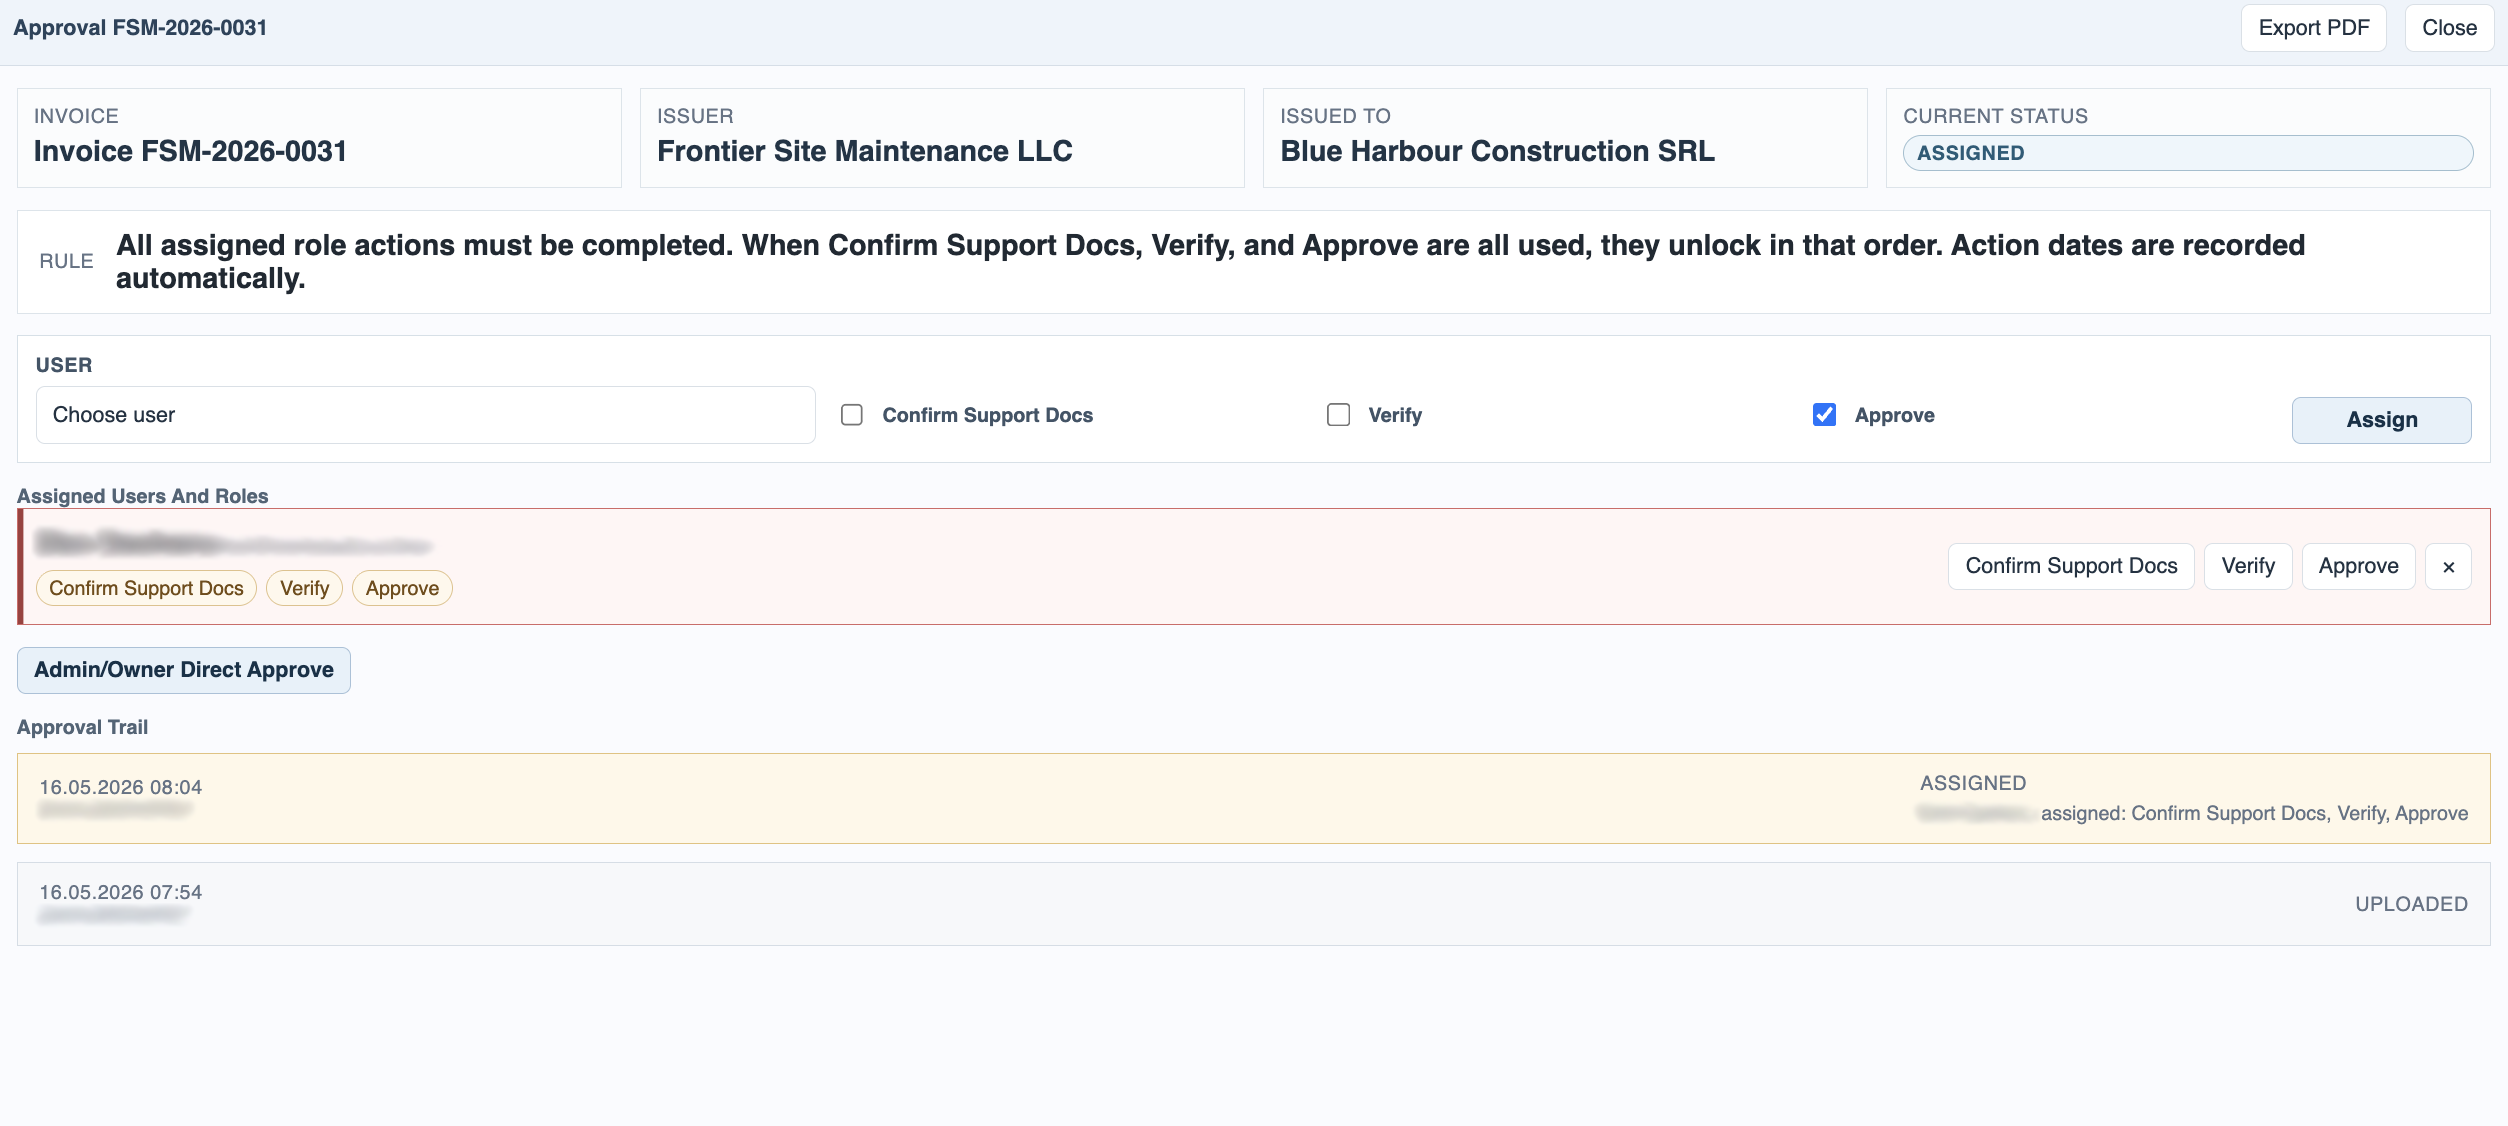Click the Assign button
The image size is (2508, 1126).
pyautogui.click(x=2381, y=420)
